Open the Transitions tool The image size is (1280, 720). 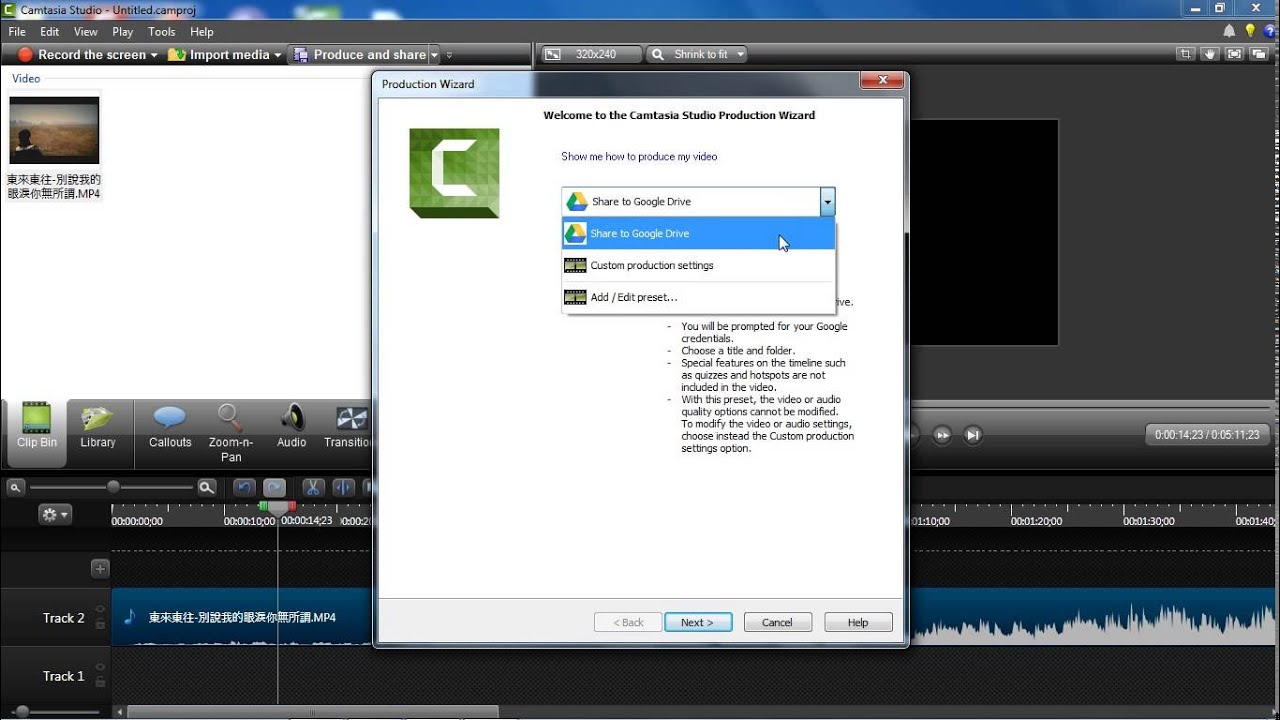tap(348, 428)
